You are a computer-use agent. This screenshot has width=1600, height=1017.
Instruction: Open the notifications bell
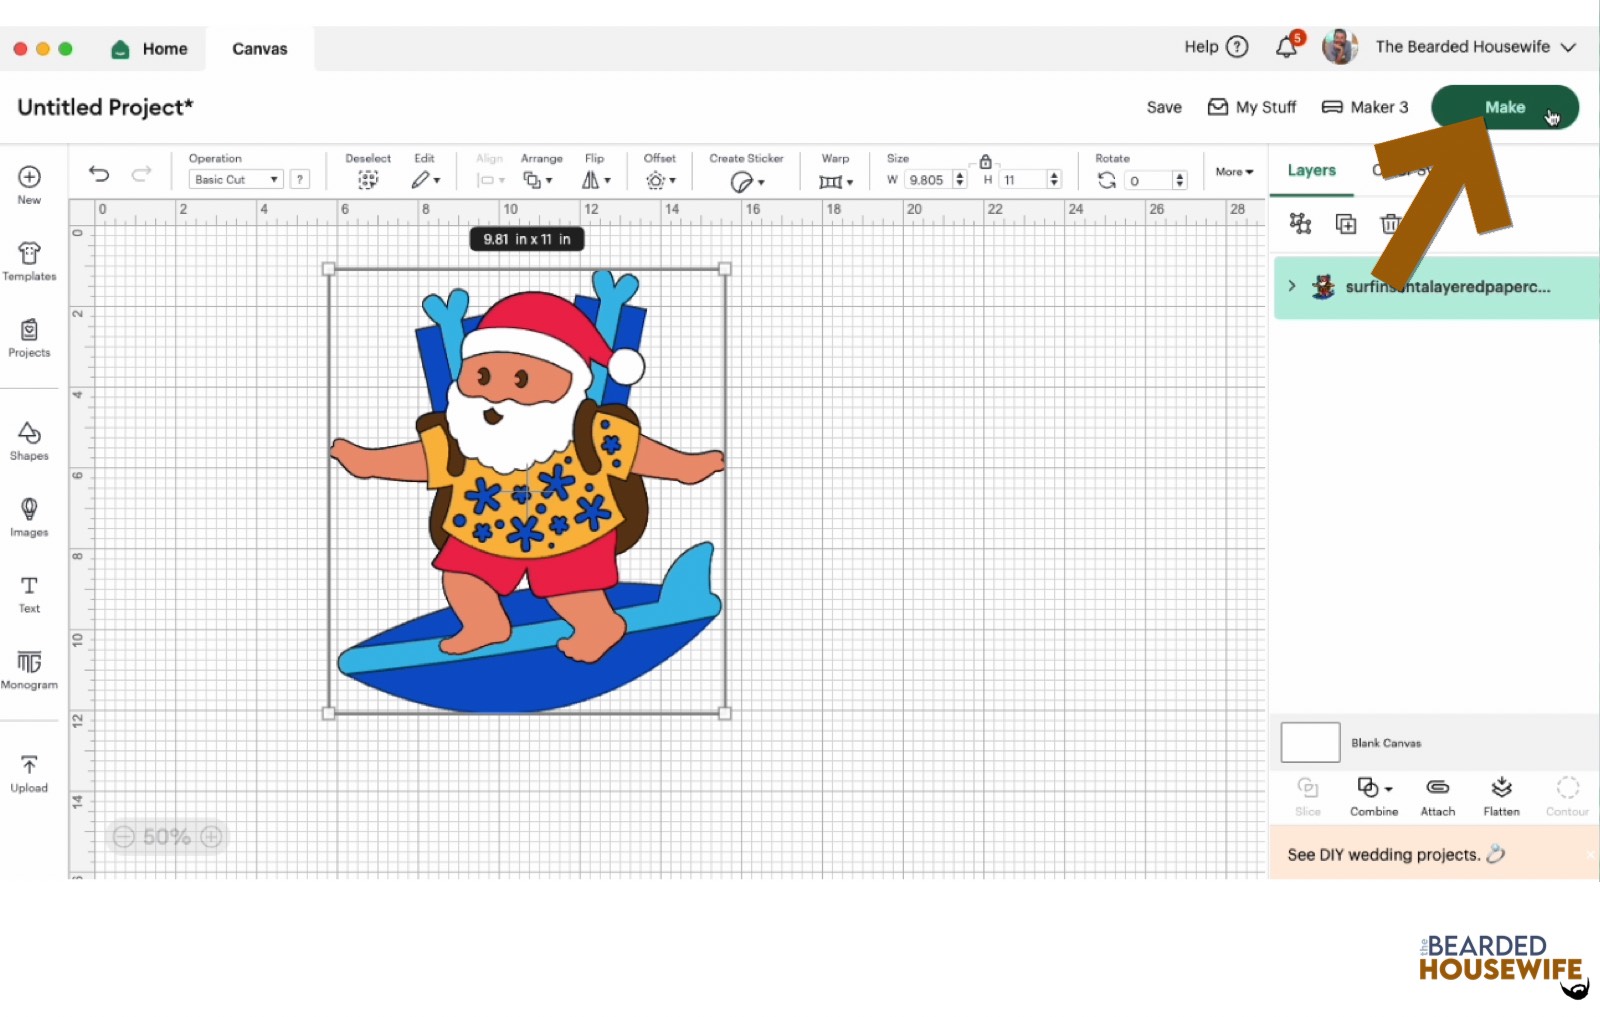[x=1287, y=47]
